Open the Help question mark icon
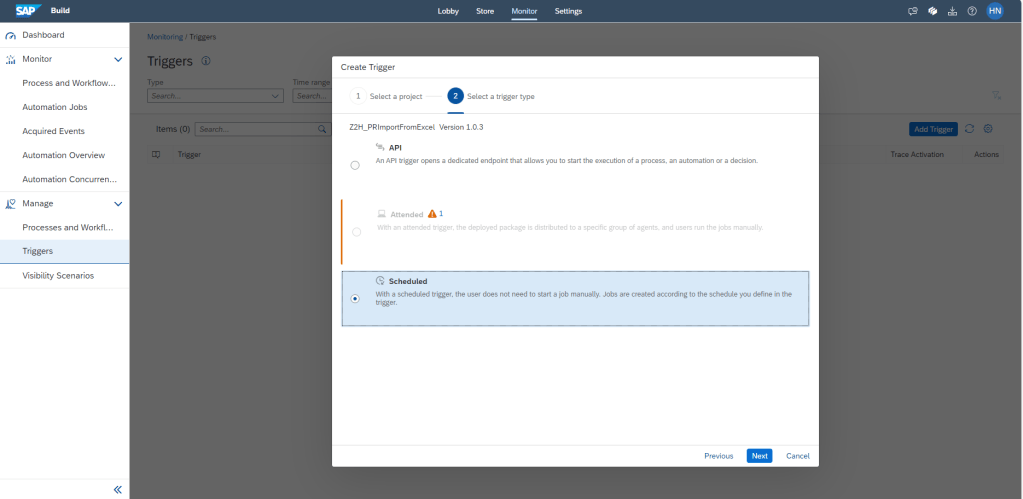This screenshot has width=1023, height=499. coord(972,11)
